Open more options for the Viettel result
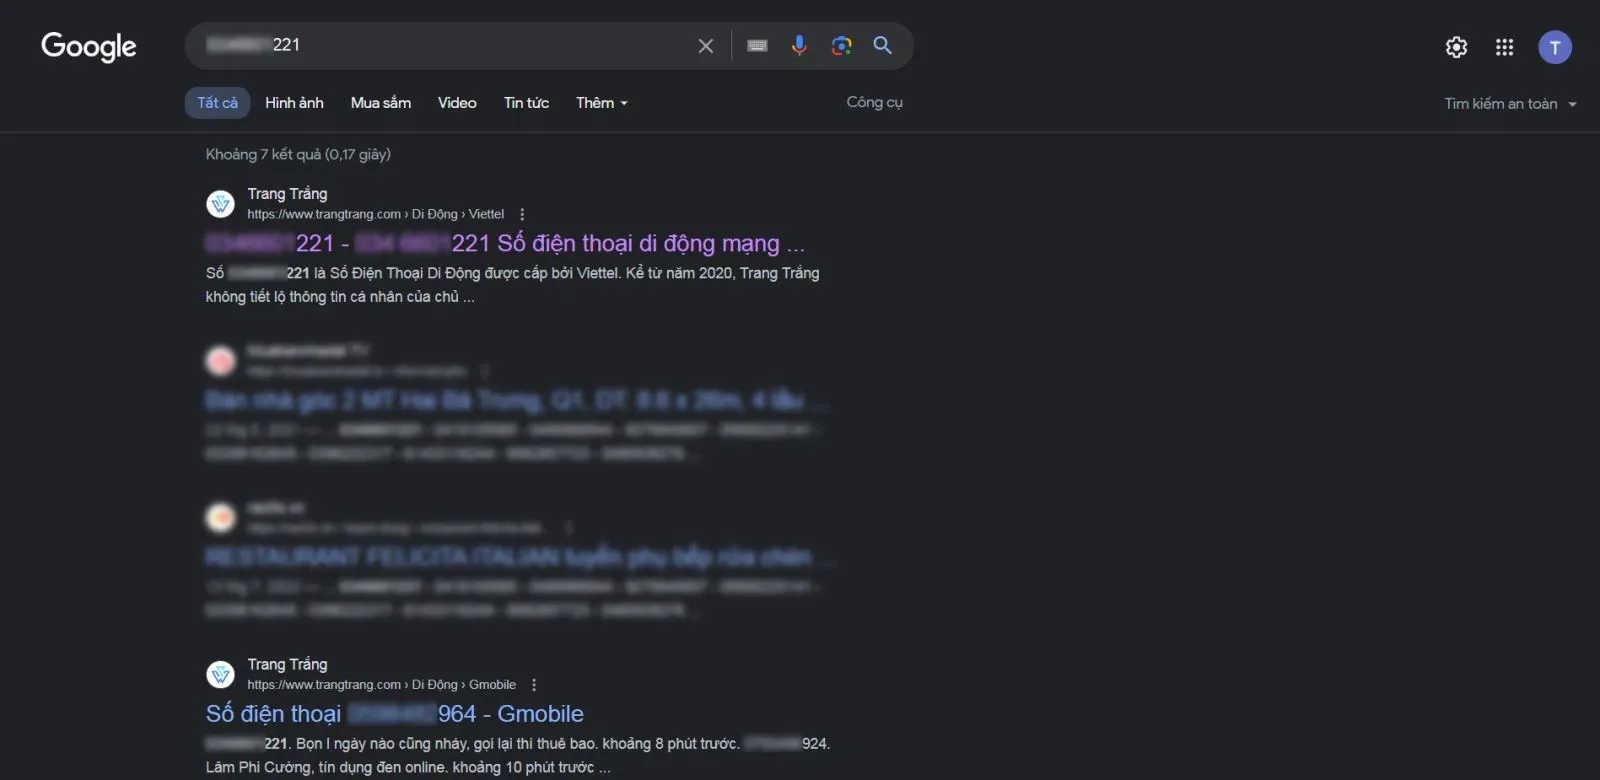Screen dimensions: 1600x780 [x=522, y=214]
